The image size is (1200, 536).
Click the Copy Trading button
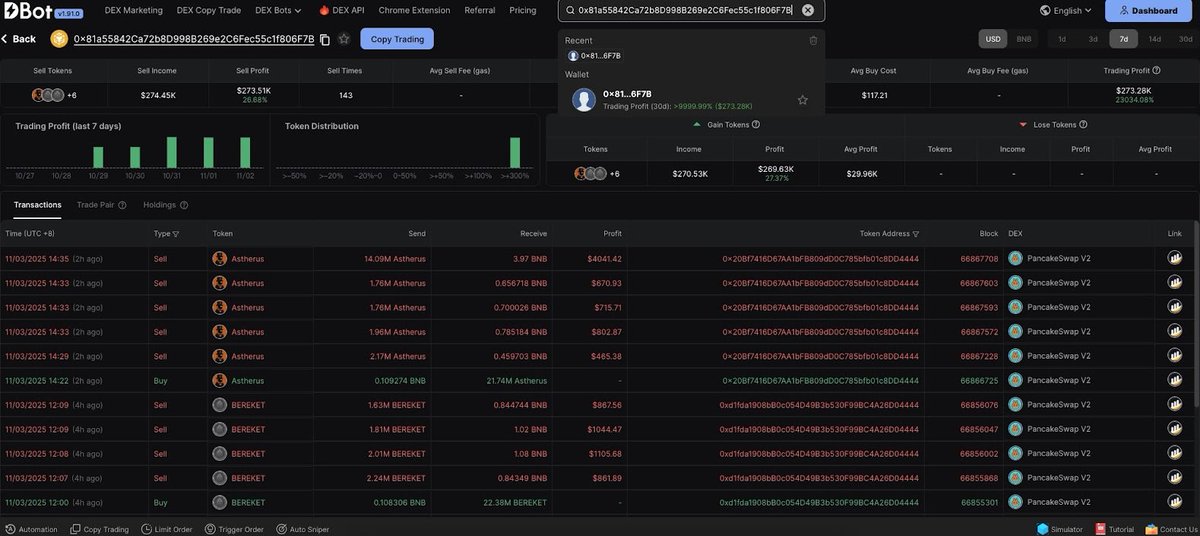(x=397, y=39)
